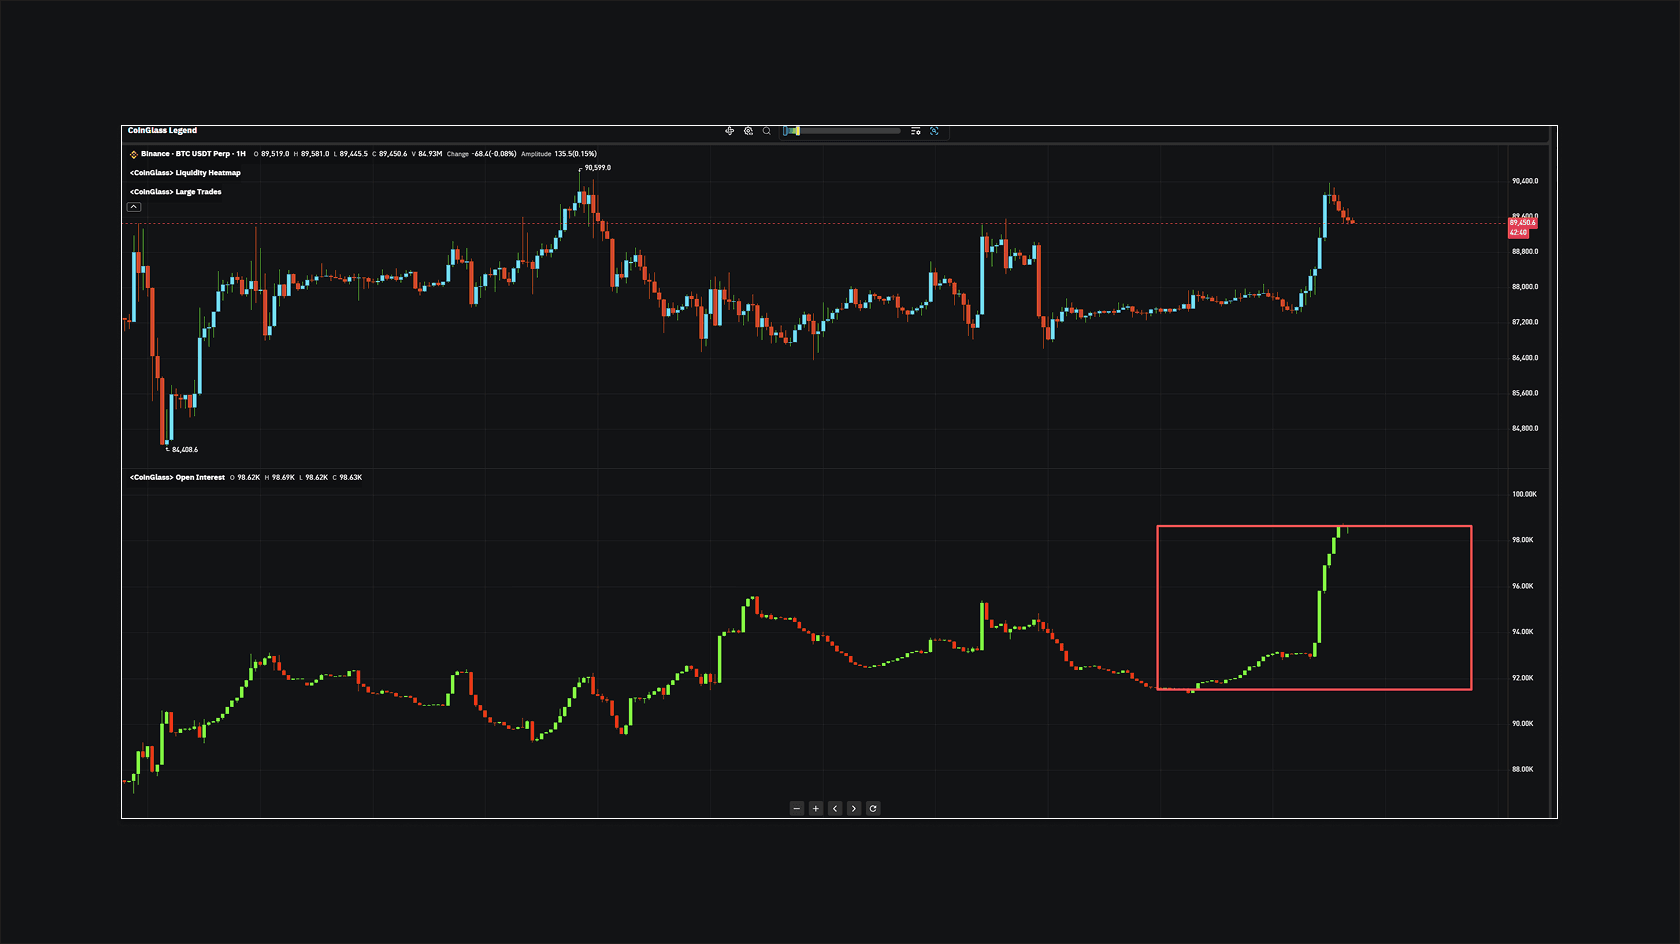Click the zoom-out minus button
The height and width of the screenshot is (944, 1680).
(796, 808)
